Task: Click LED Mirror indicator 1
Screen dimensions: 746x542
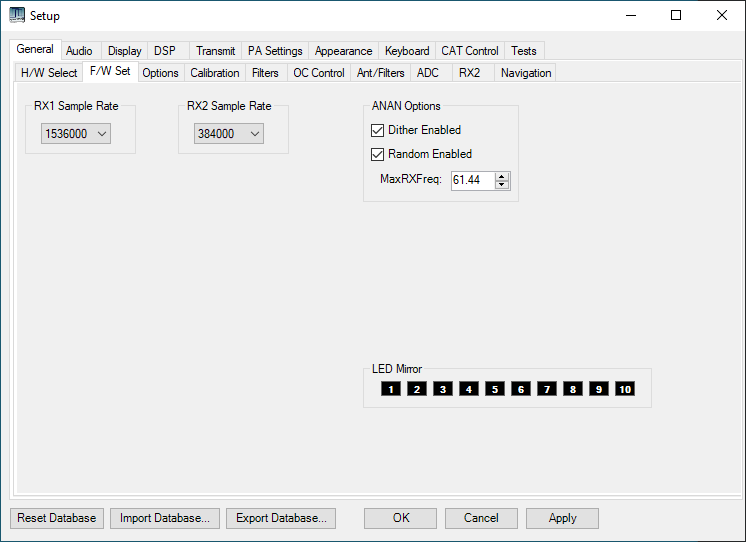Action: pyautogui.click(x=391, y=389)
